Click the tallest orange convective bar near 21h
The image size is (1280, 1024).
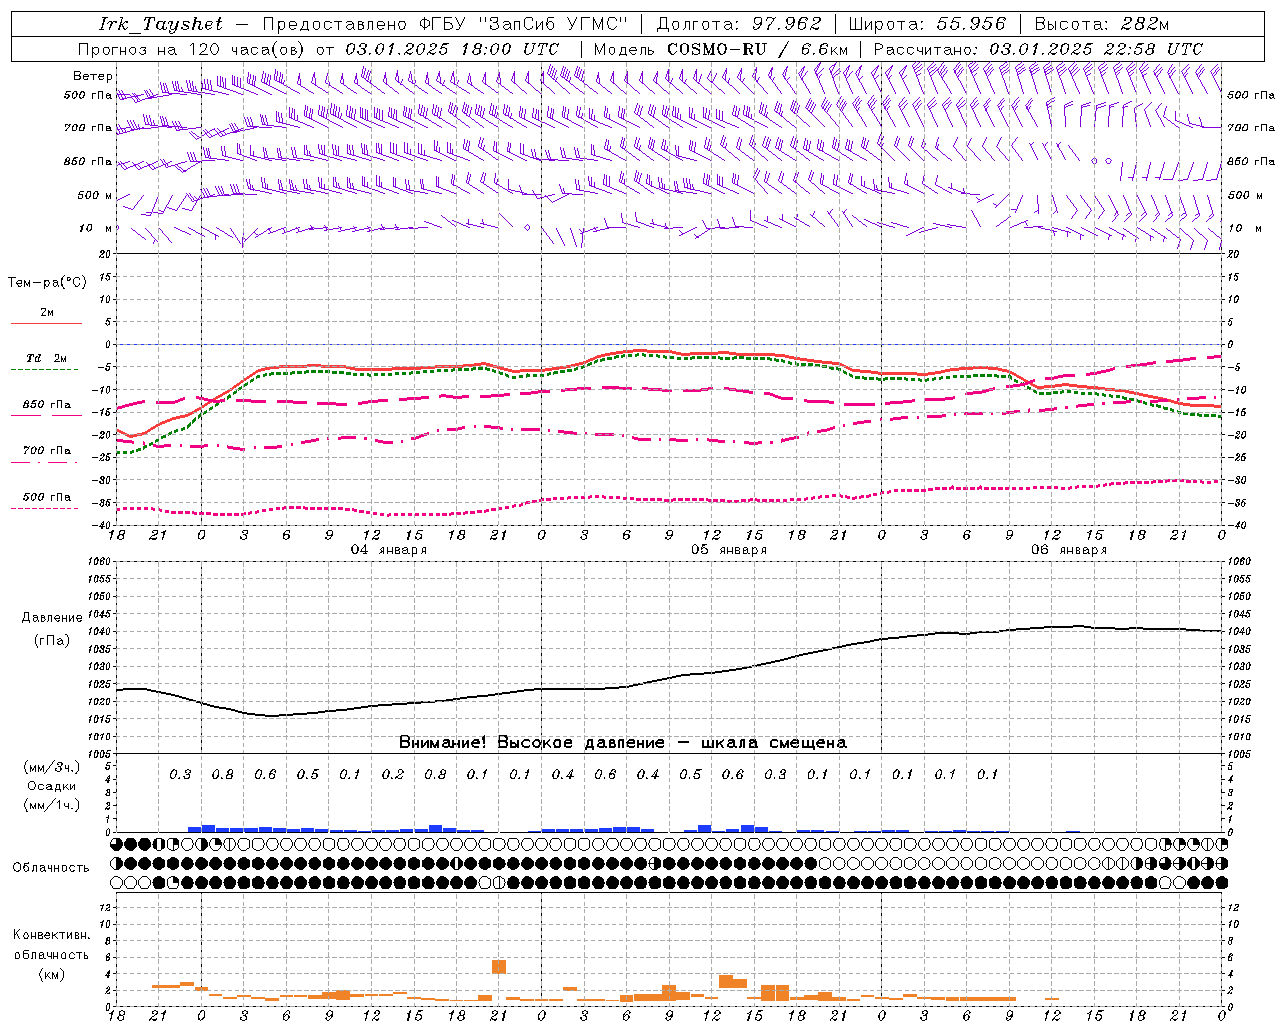click(x=499, y=967)
